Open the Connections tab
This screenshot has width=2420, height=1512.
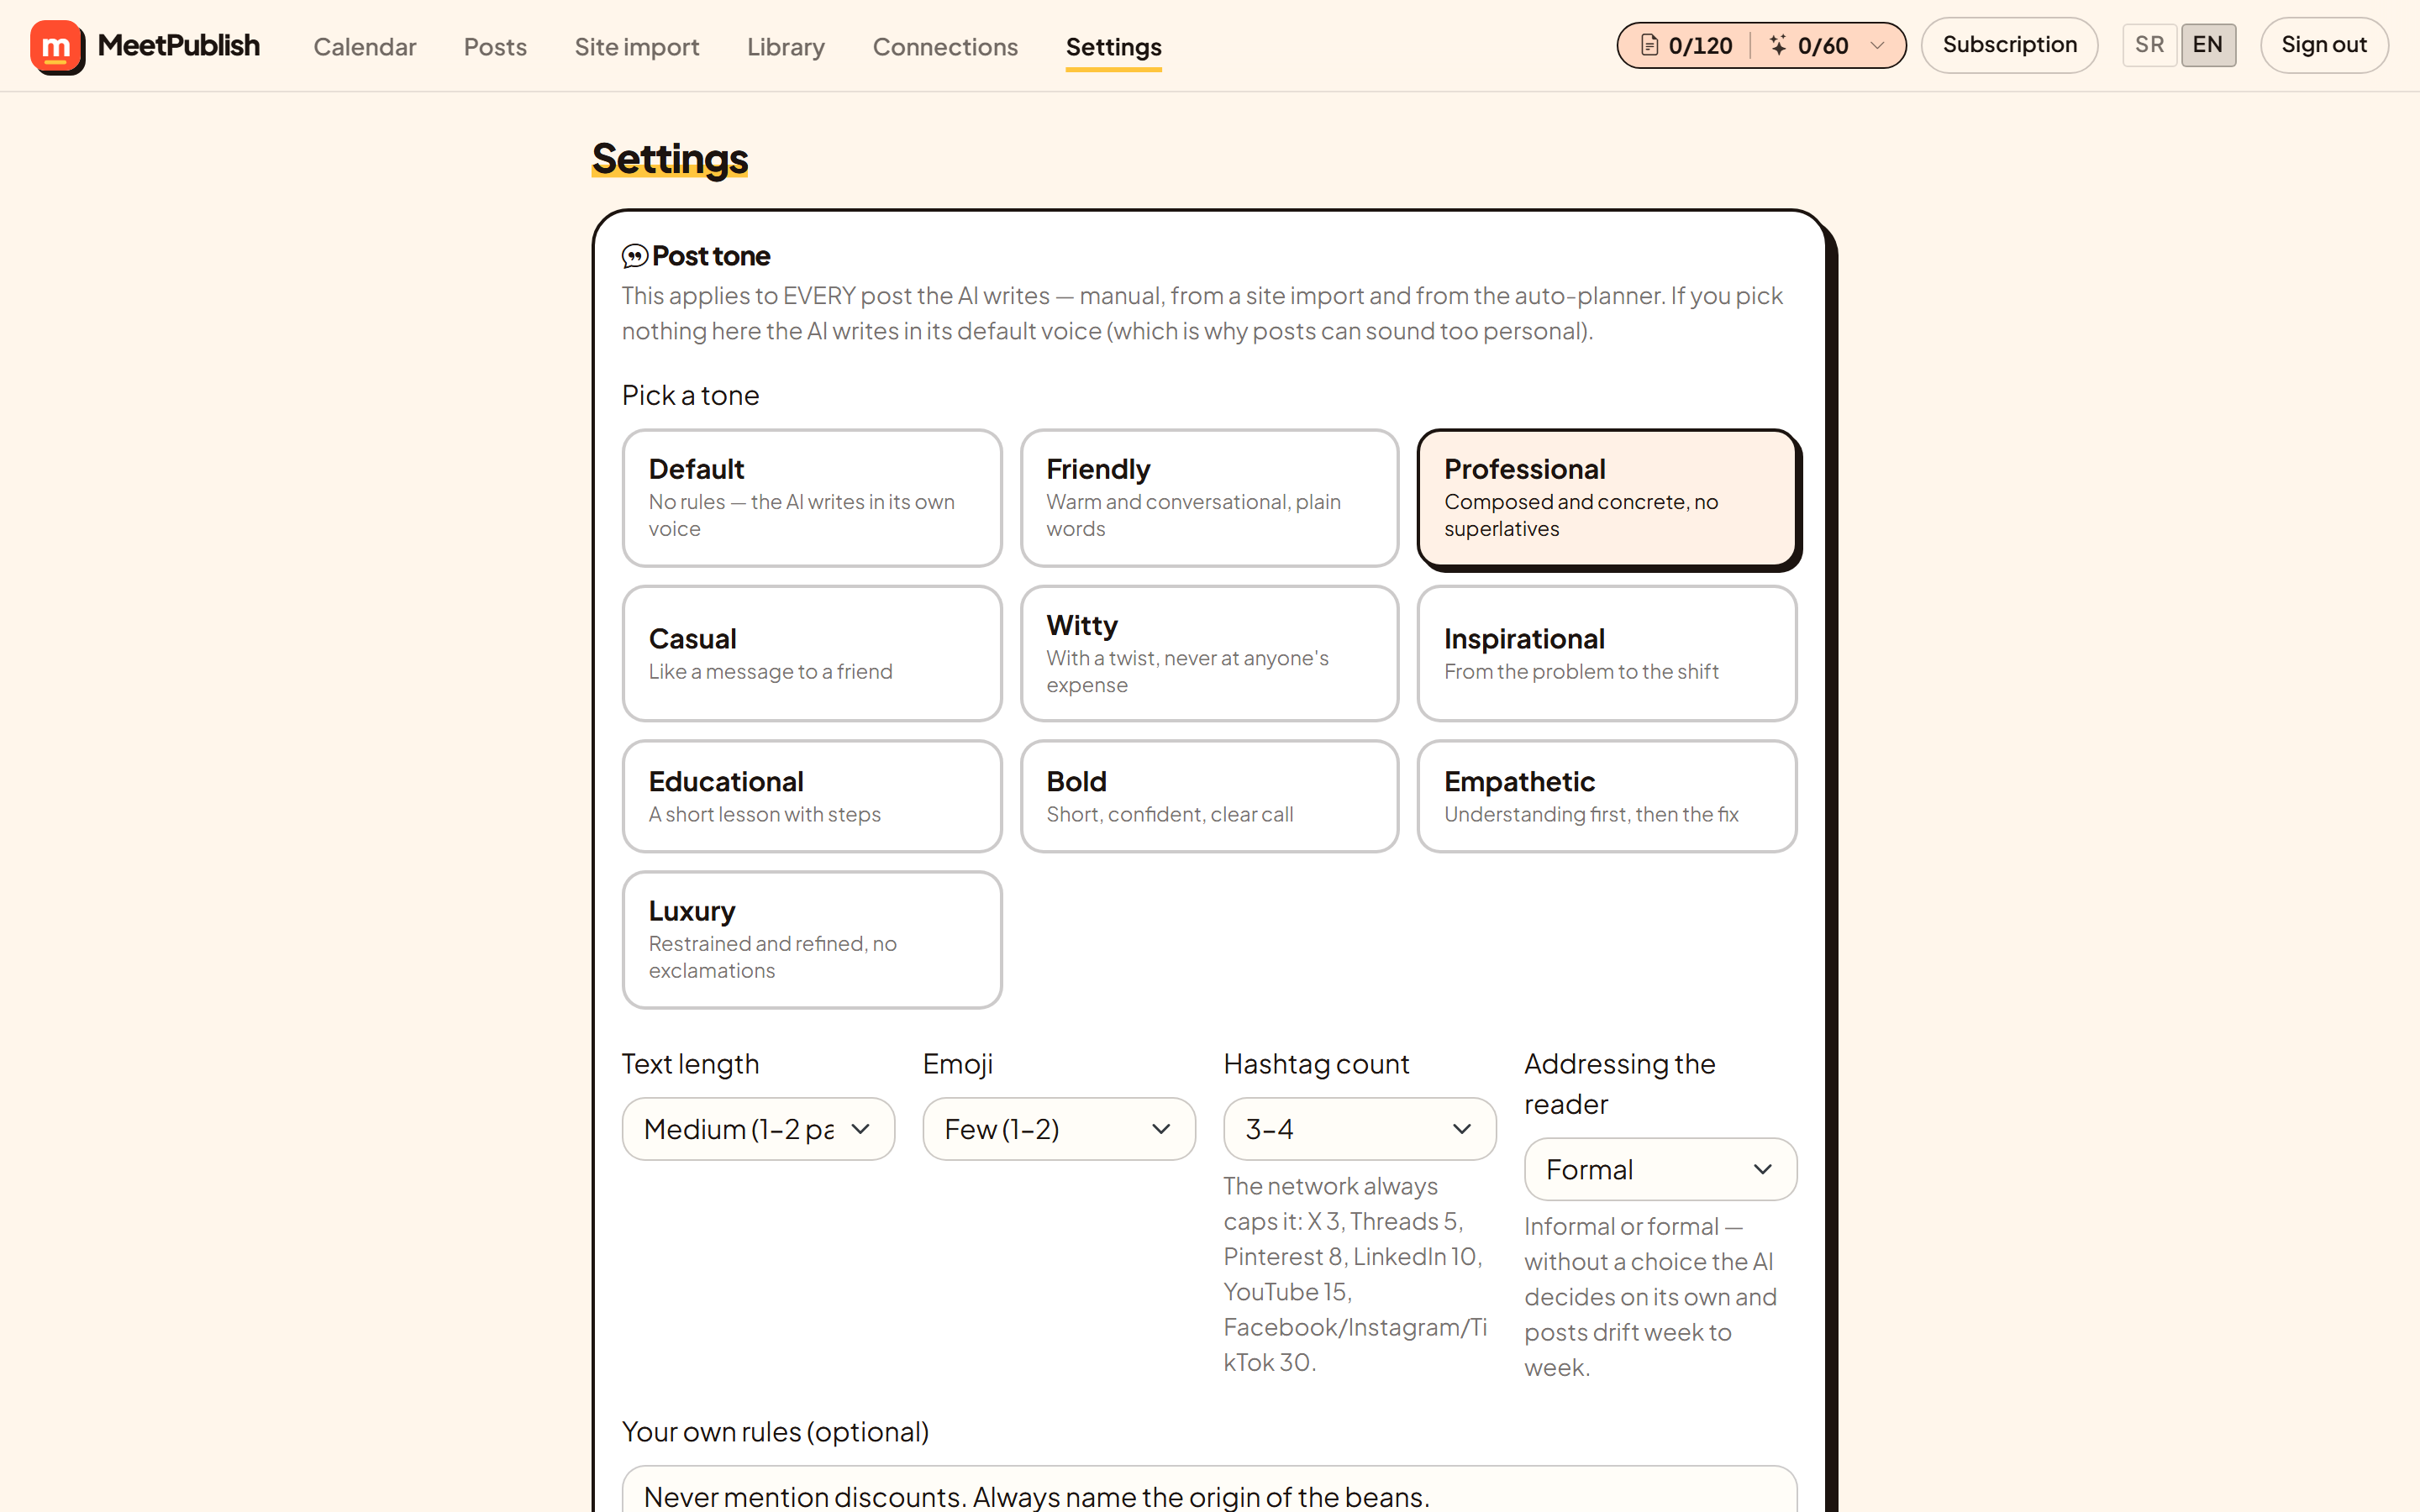tap(945, 46)
